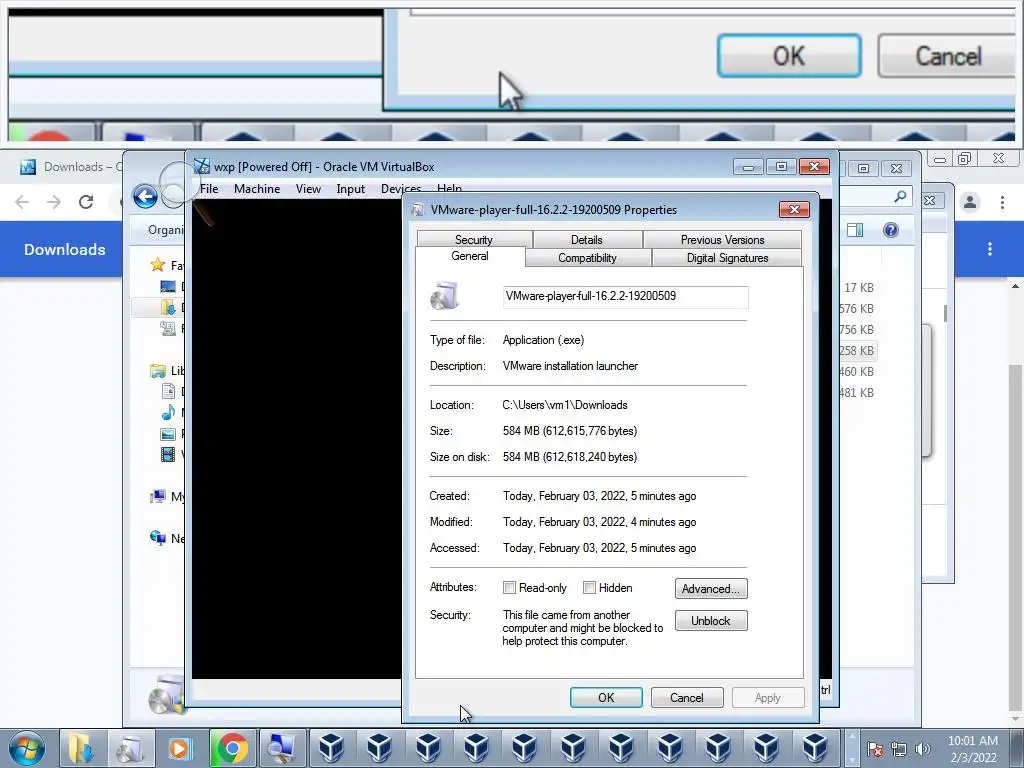Click the volume speaker tray icon
1024x768 pixels.
coord(922,749)
